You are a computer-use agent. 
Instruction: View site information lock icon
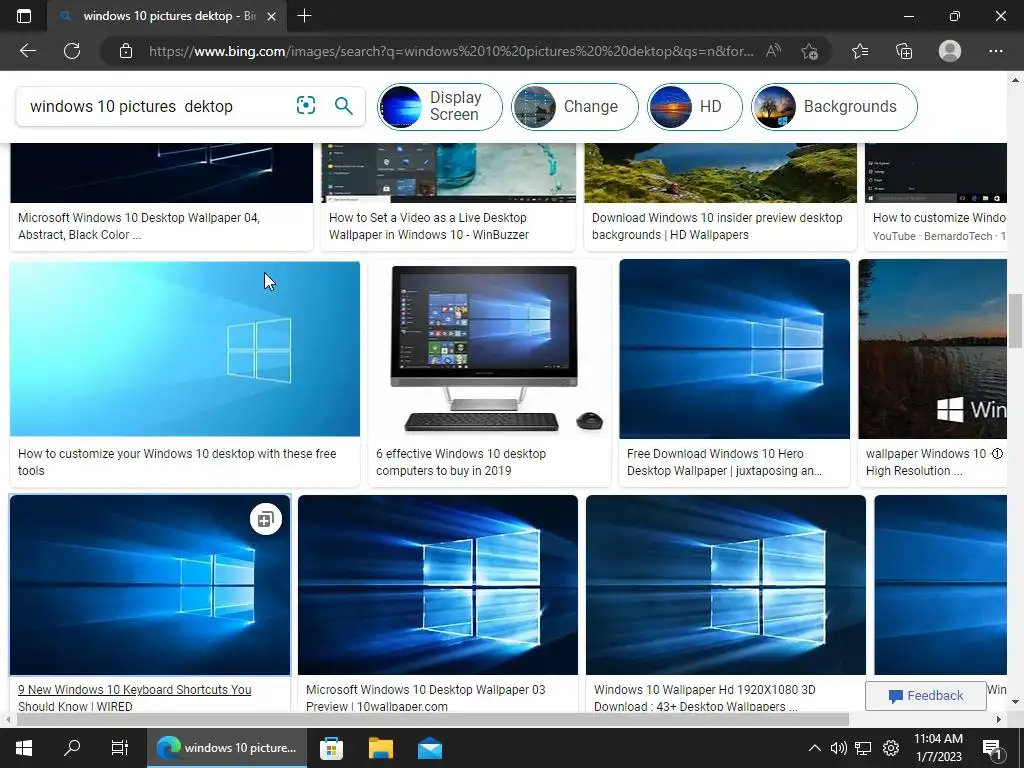click(x=126, y=51)
